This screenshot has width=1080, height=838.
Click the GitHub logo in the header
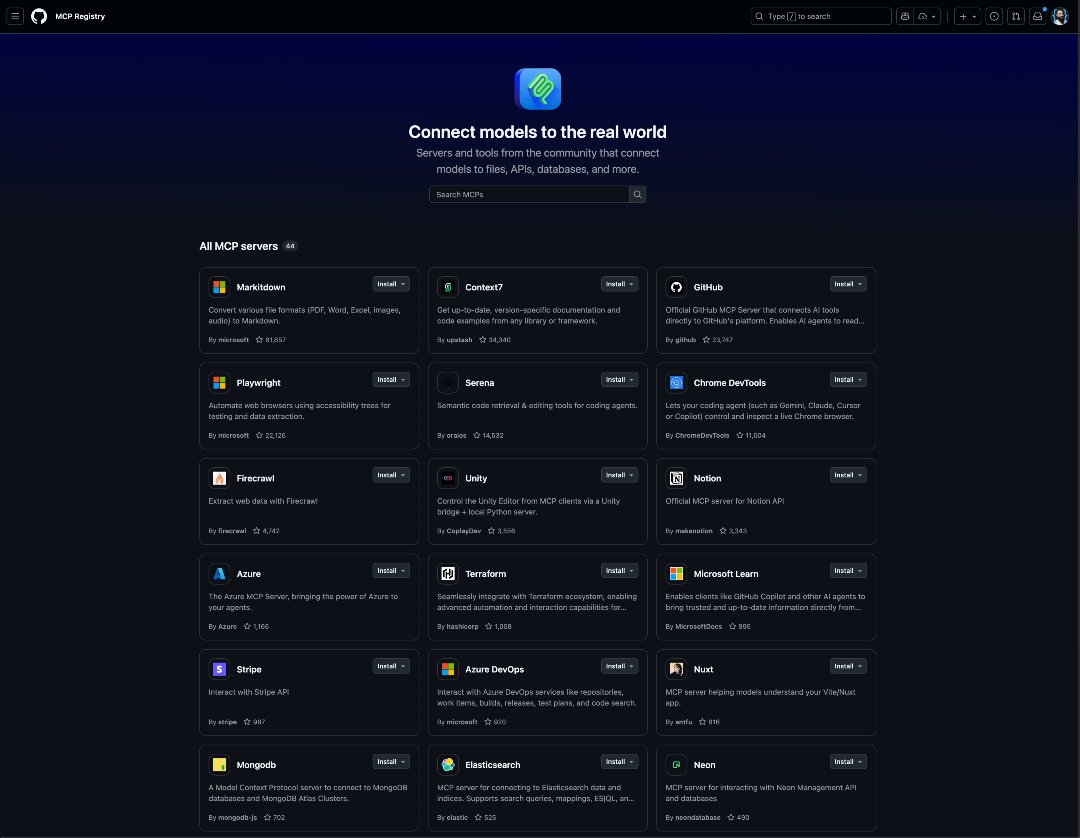point(39,16)
